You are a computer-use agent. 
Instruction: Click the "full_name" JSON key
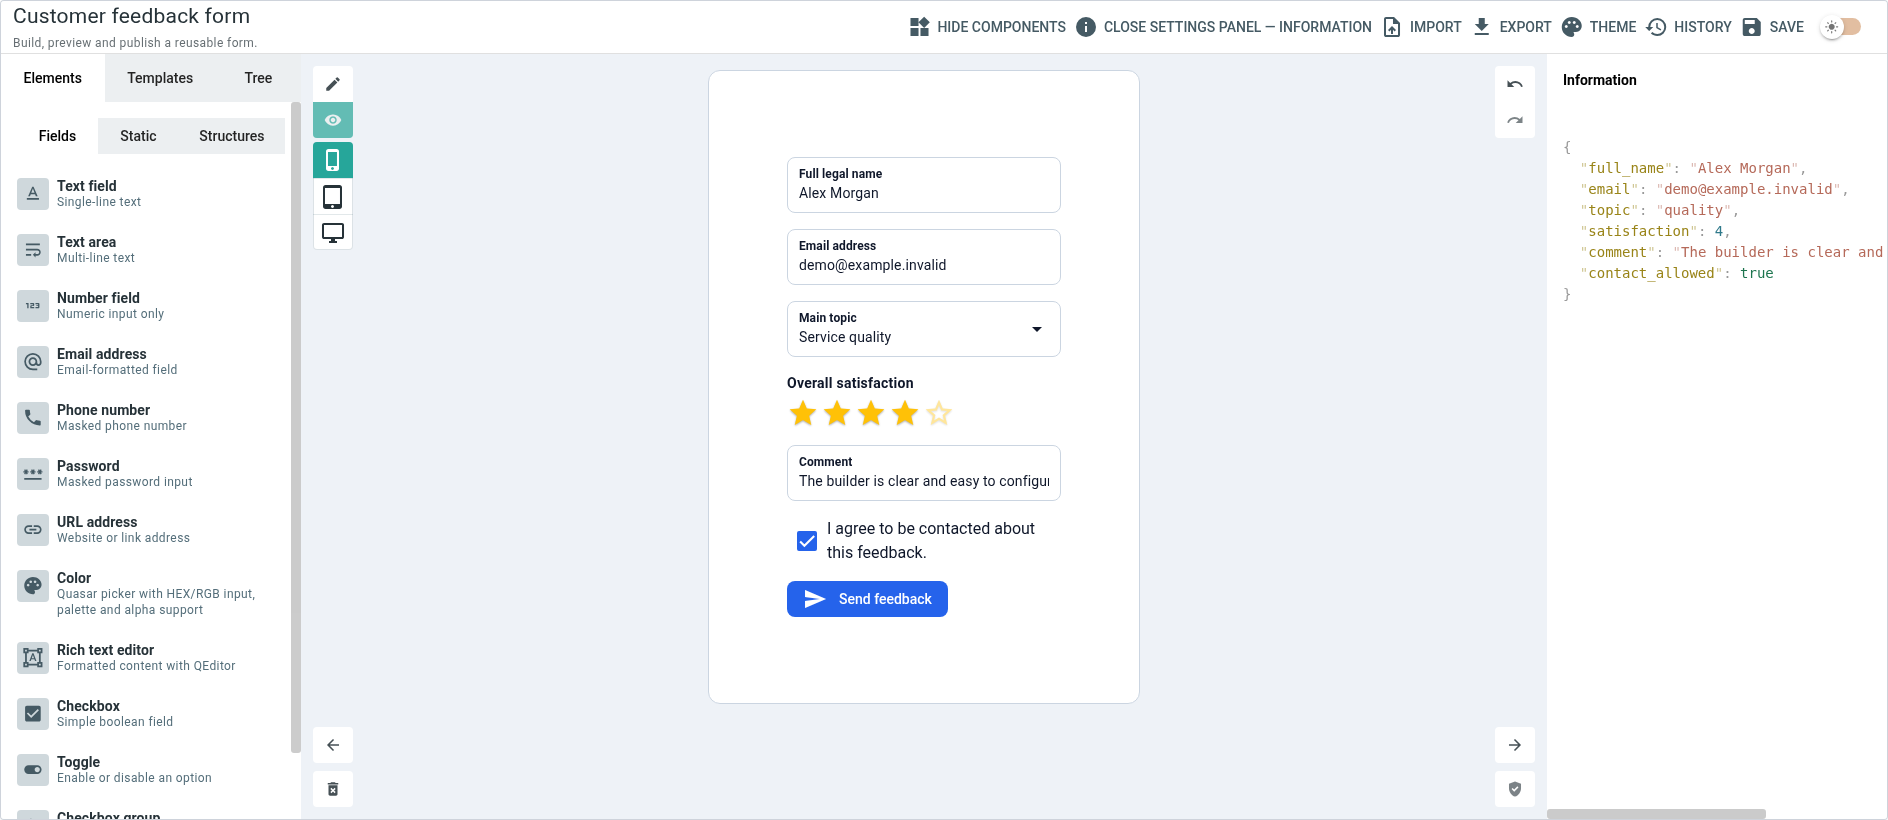[x=1626, y=168]
